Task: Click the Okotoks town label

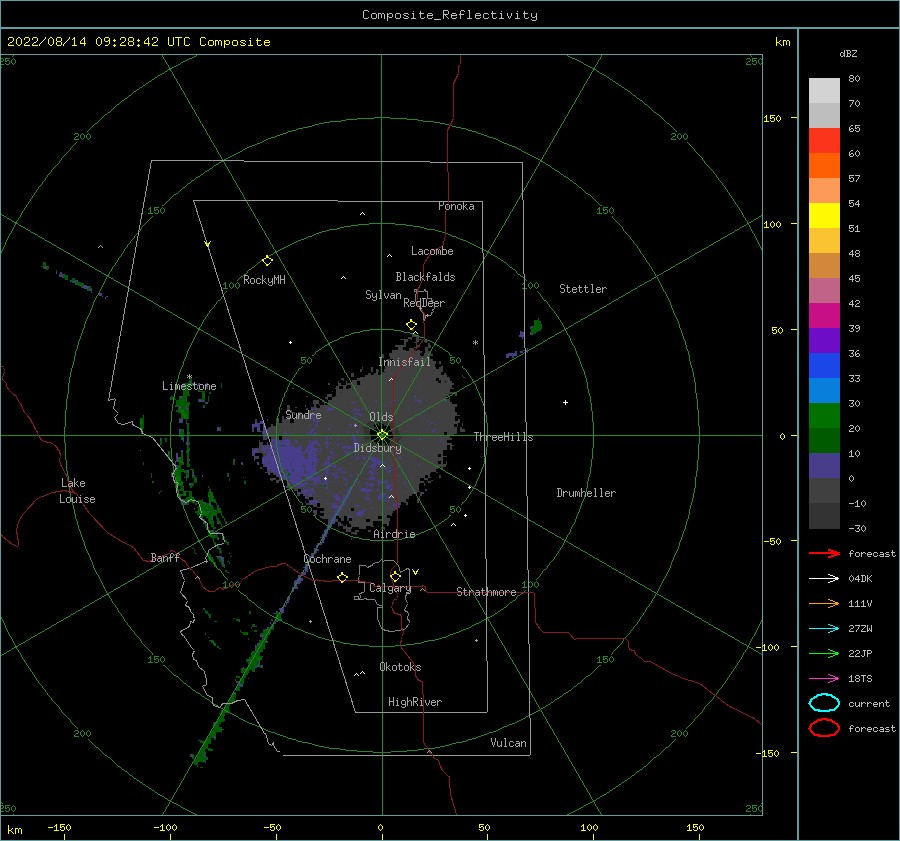Action: [x=401, y=668]
